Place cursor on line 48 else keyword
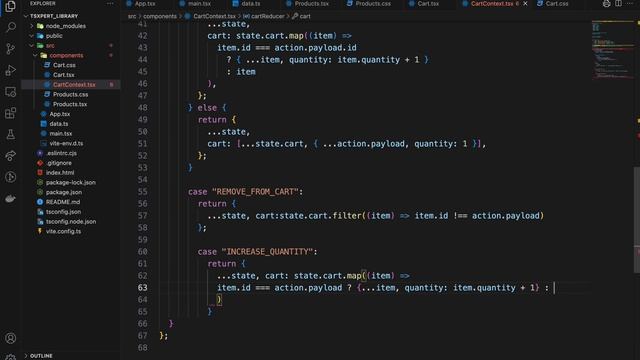Screen dimensions: 640x360 click(x=207, y=108)
